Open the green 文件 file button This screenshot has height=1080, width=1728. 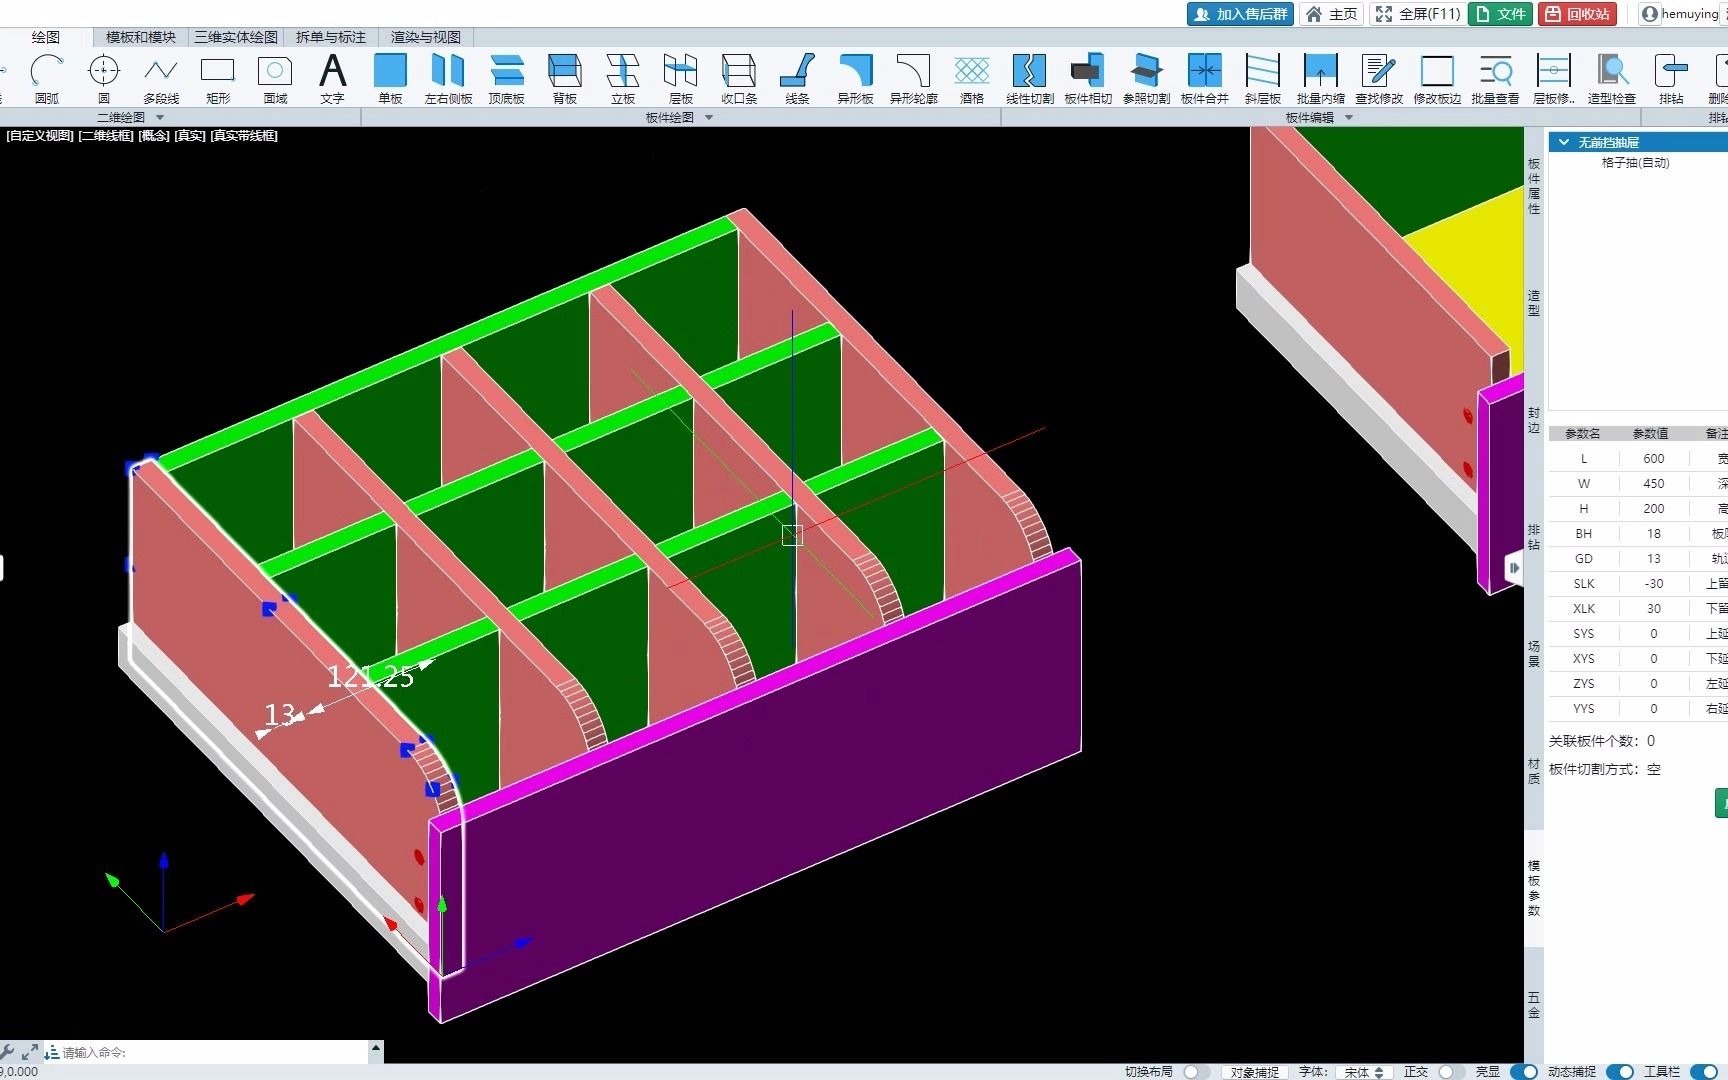point(1500,14)
